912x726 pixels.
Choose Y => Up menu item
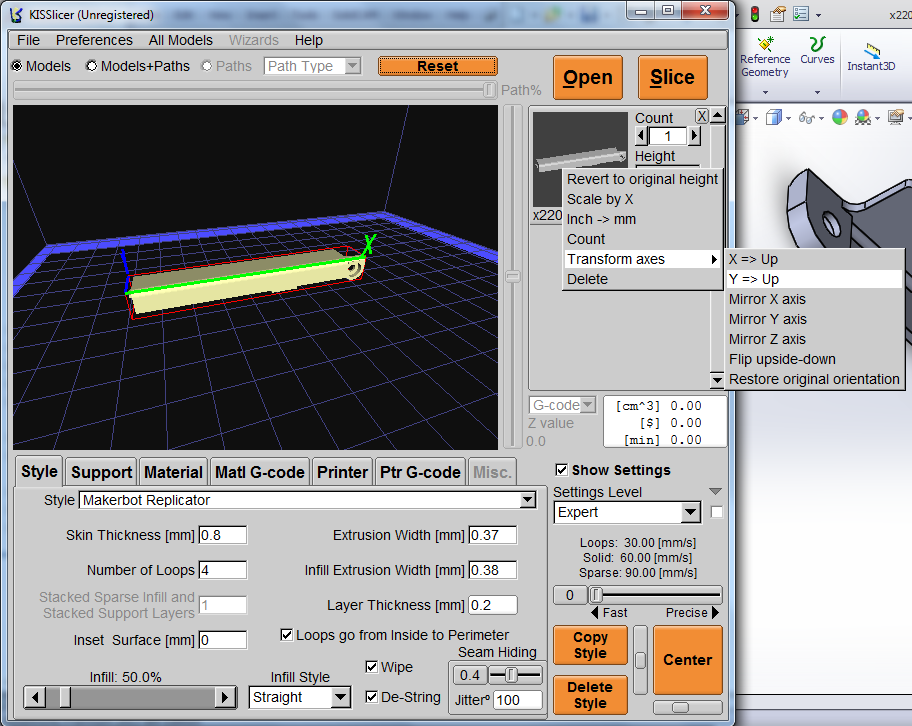click(814, 279)
